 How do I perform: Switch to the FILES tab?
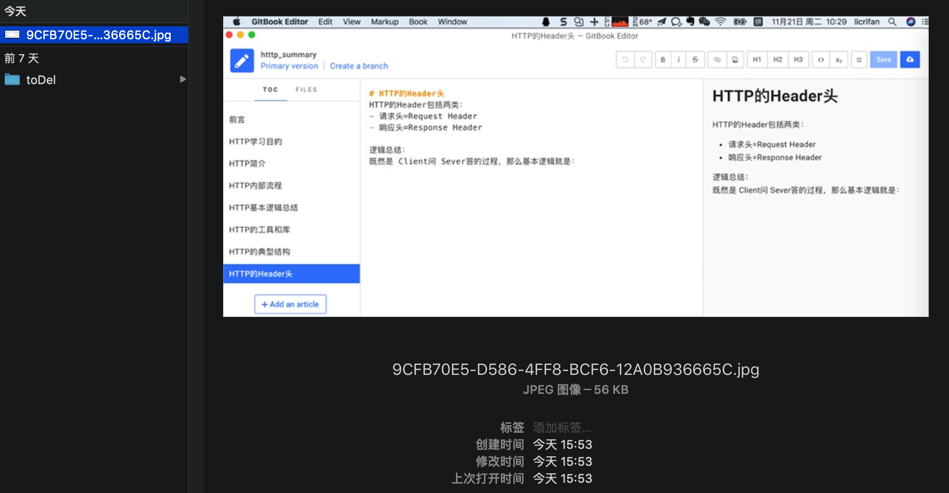[306, 90]
